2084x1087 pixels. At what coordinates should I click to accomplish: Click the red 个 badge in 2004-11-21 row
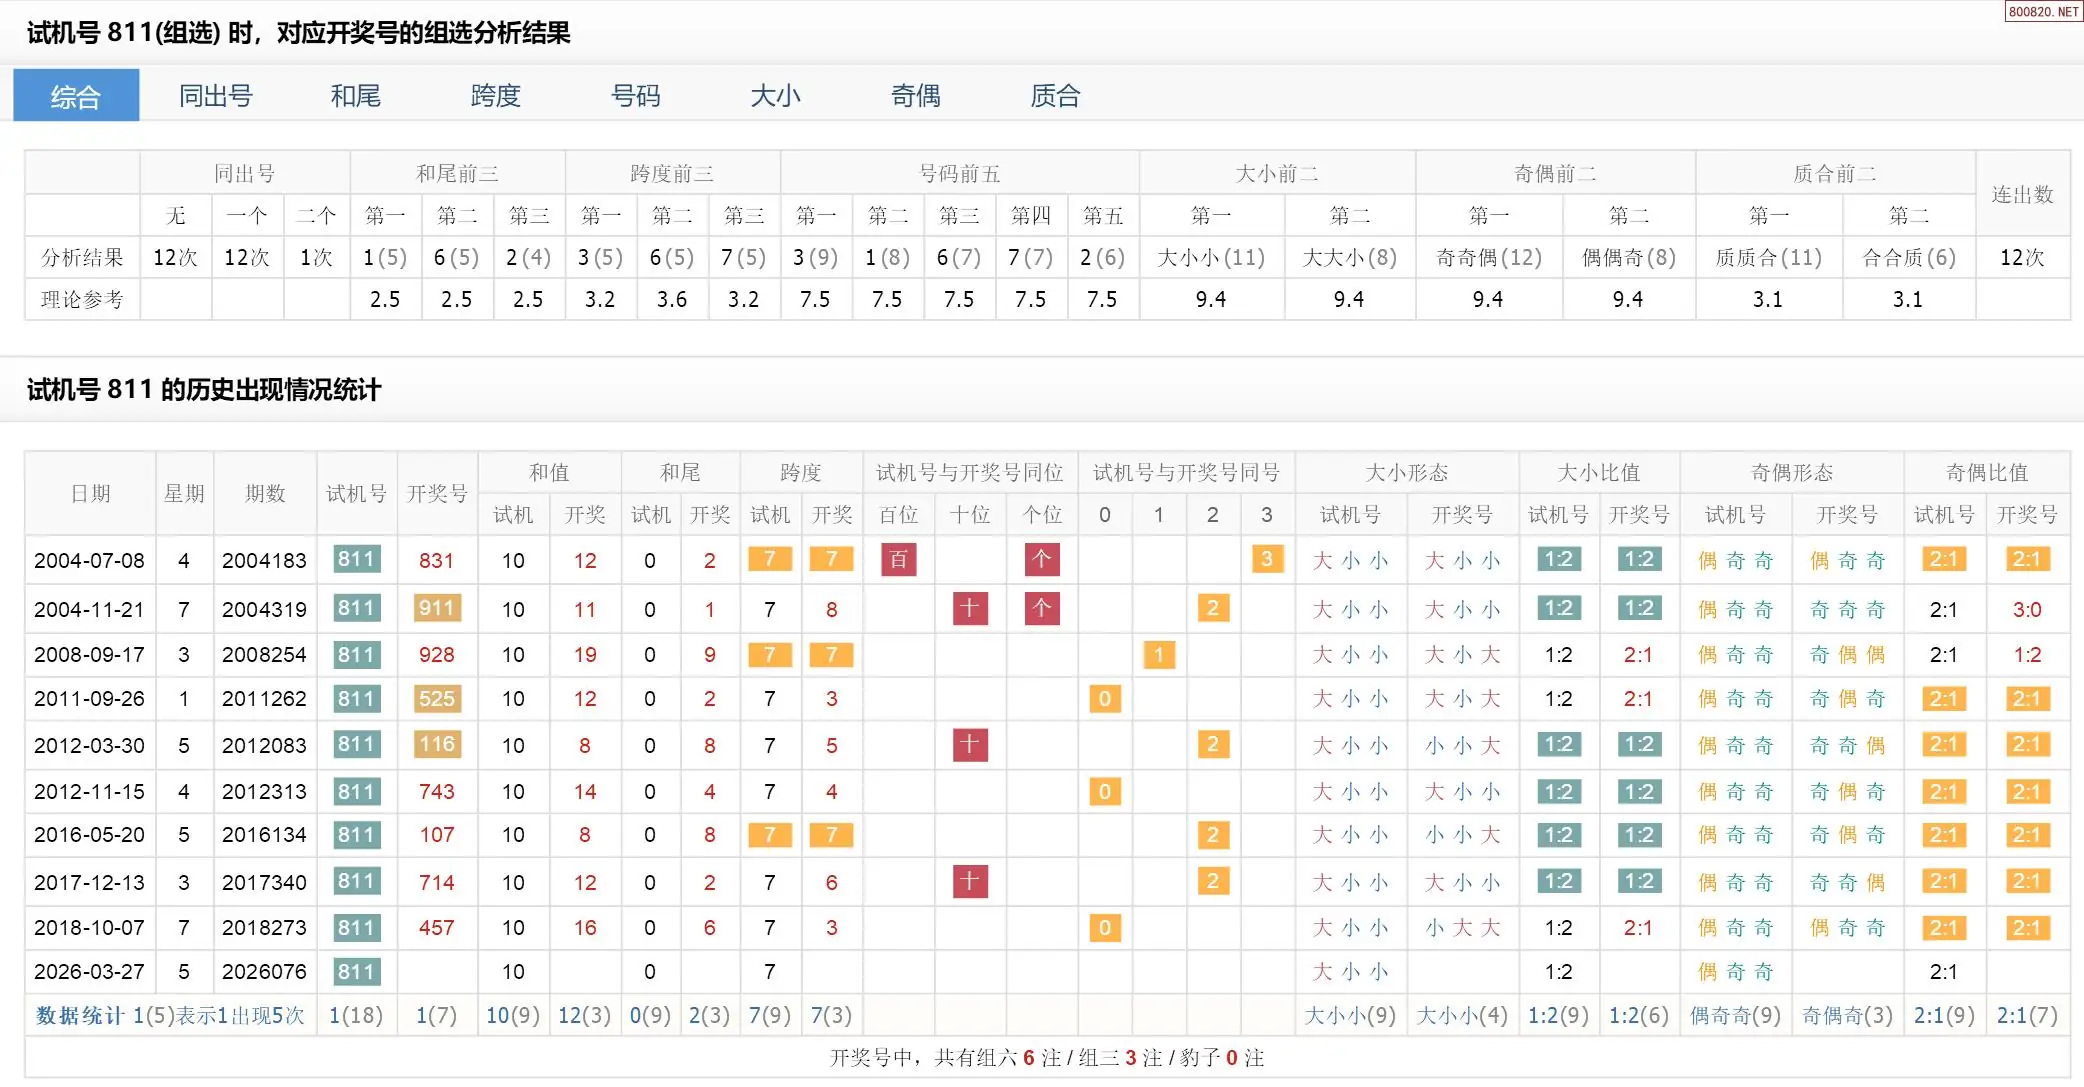click(1041, 608)
